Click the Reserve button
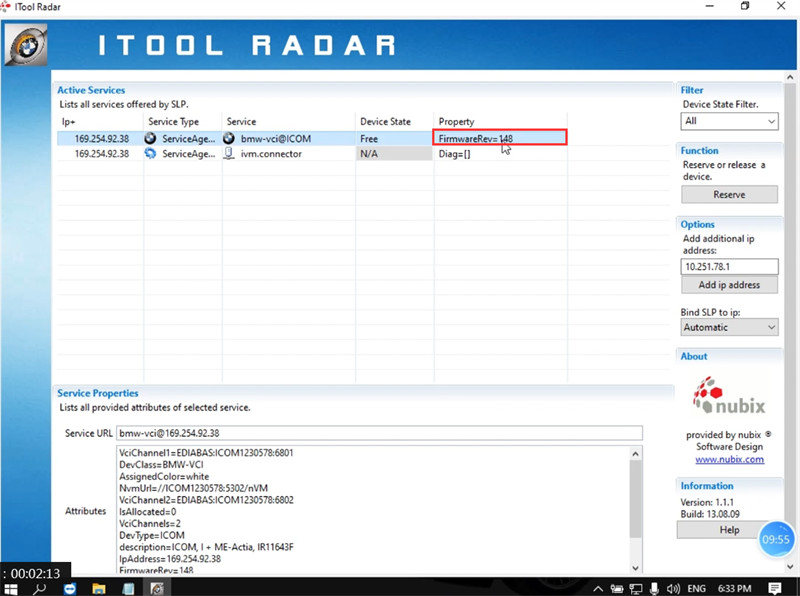Viewport: 800px width, 596px height. click(729, 194)
